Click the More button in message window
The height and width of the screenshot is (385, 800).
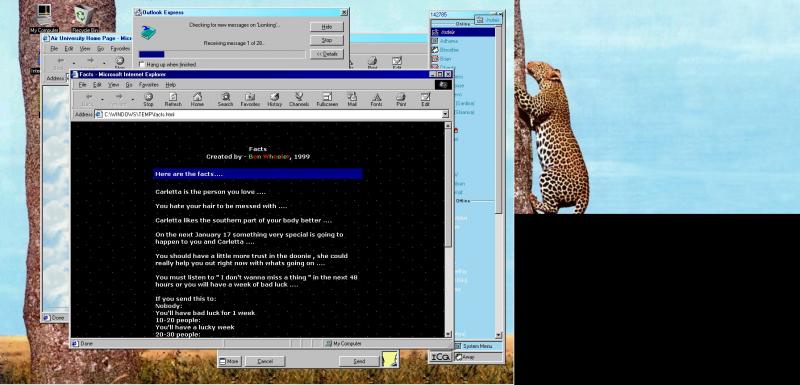click(229, 361)
